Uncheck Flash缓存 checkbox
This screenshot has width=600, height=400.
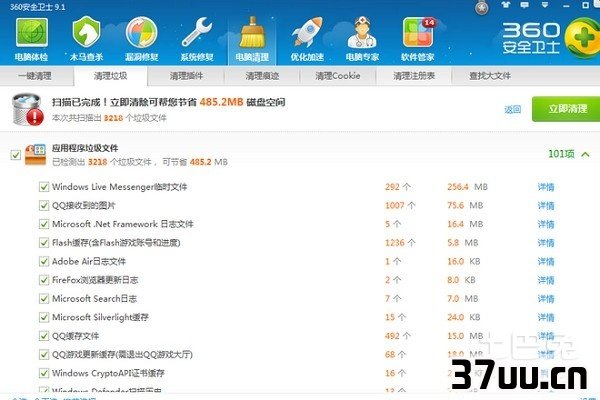[x=44, y=243]
